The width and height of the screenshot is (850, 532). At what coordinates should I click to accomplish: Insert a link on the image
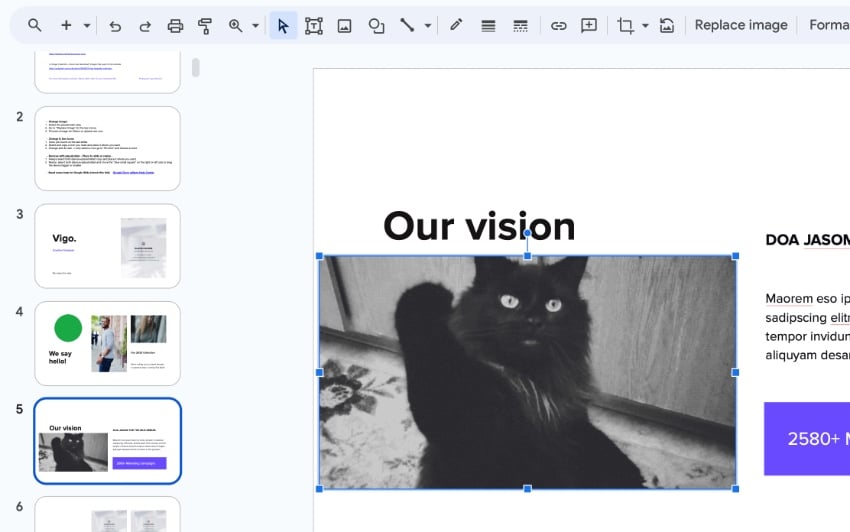pos(558,25)
